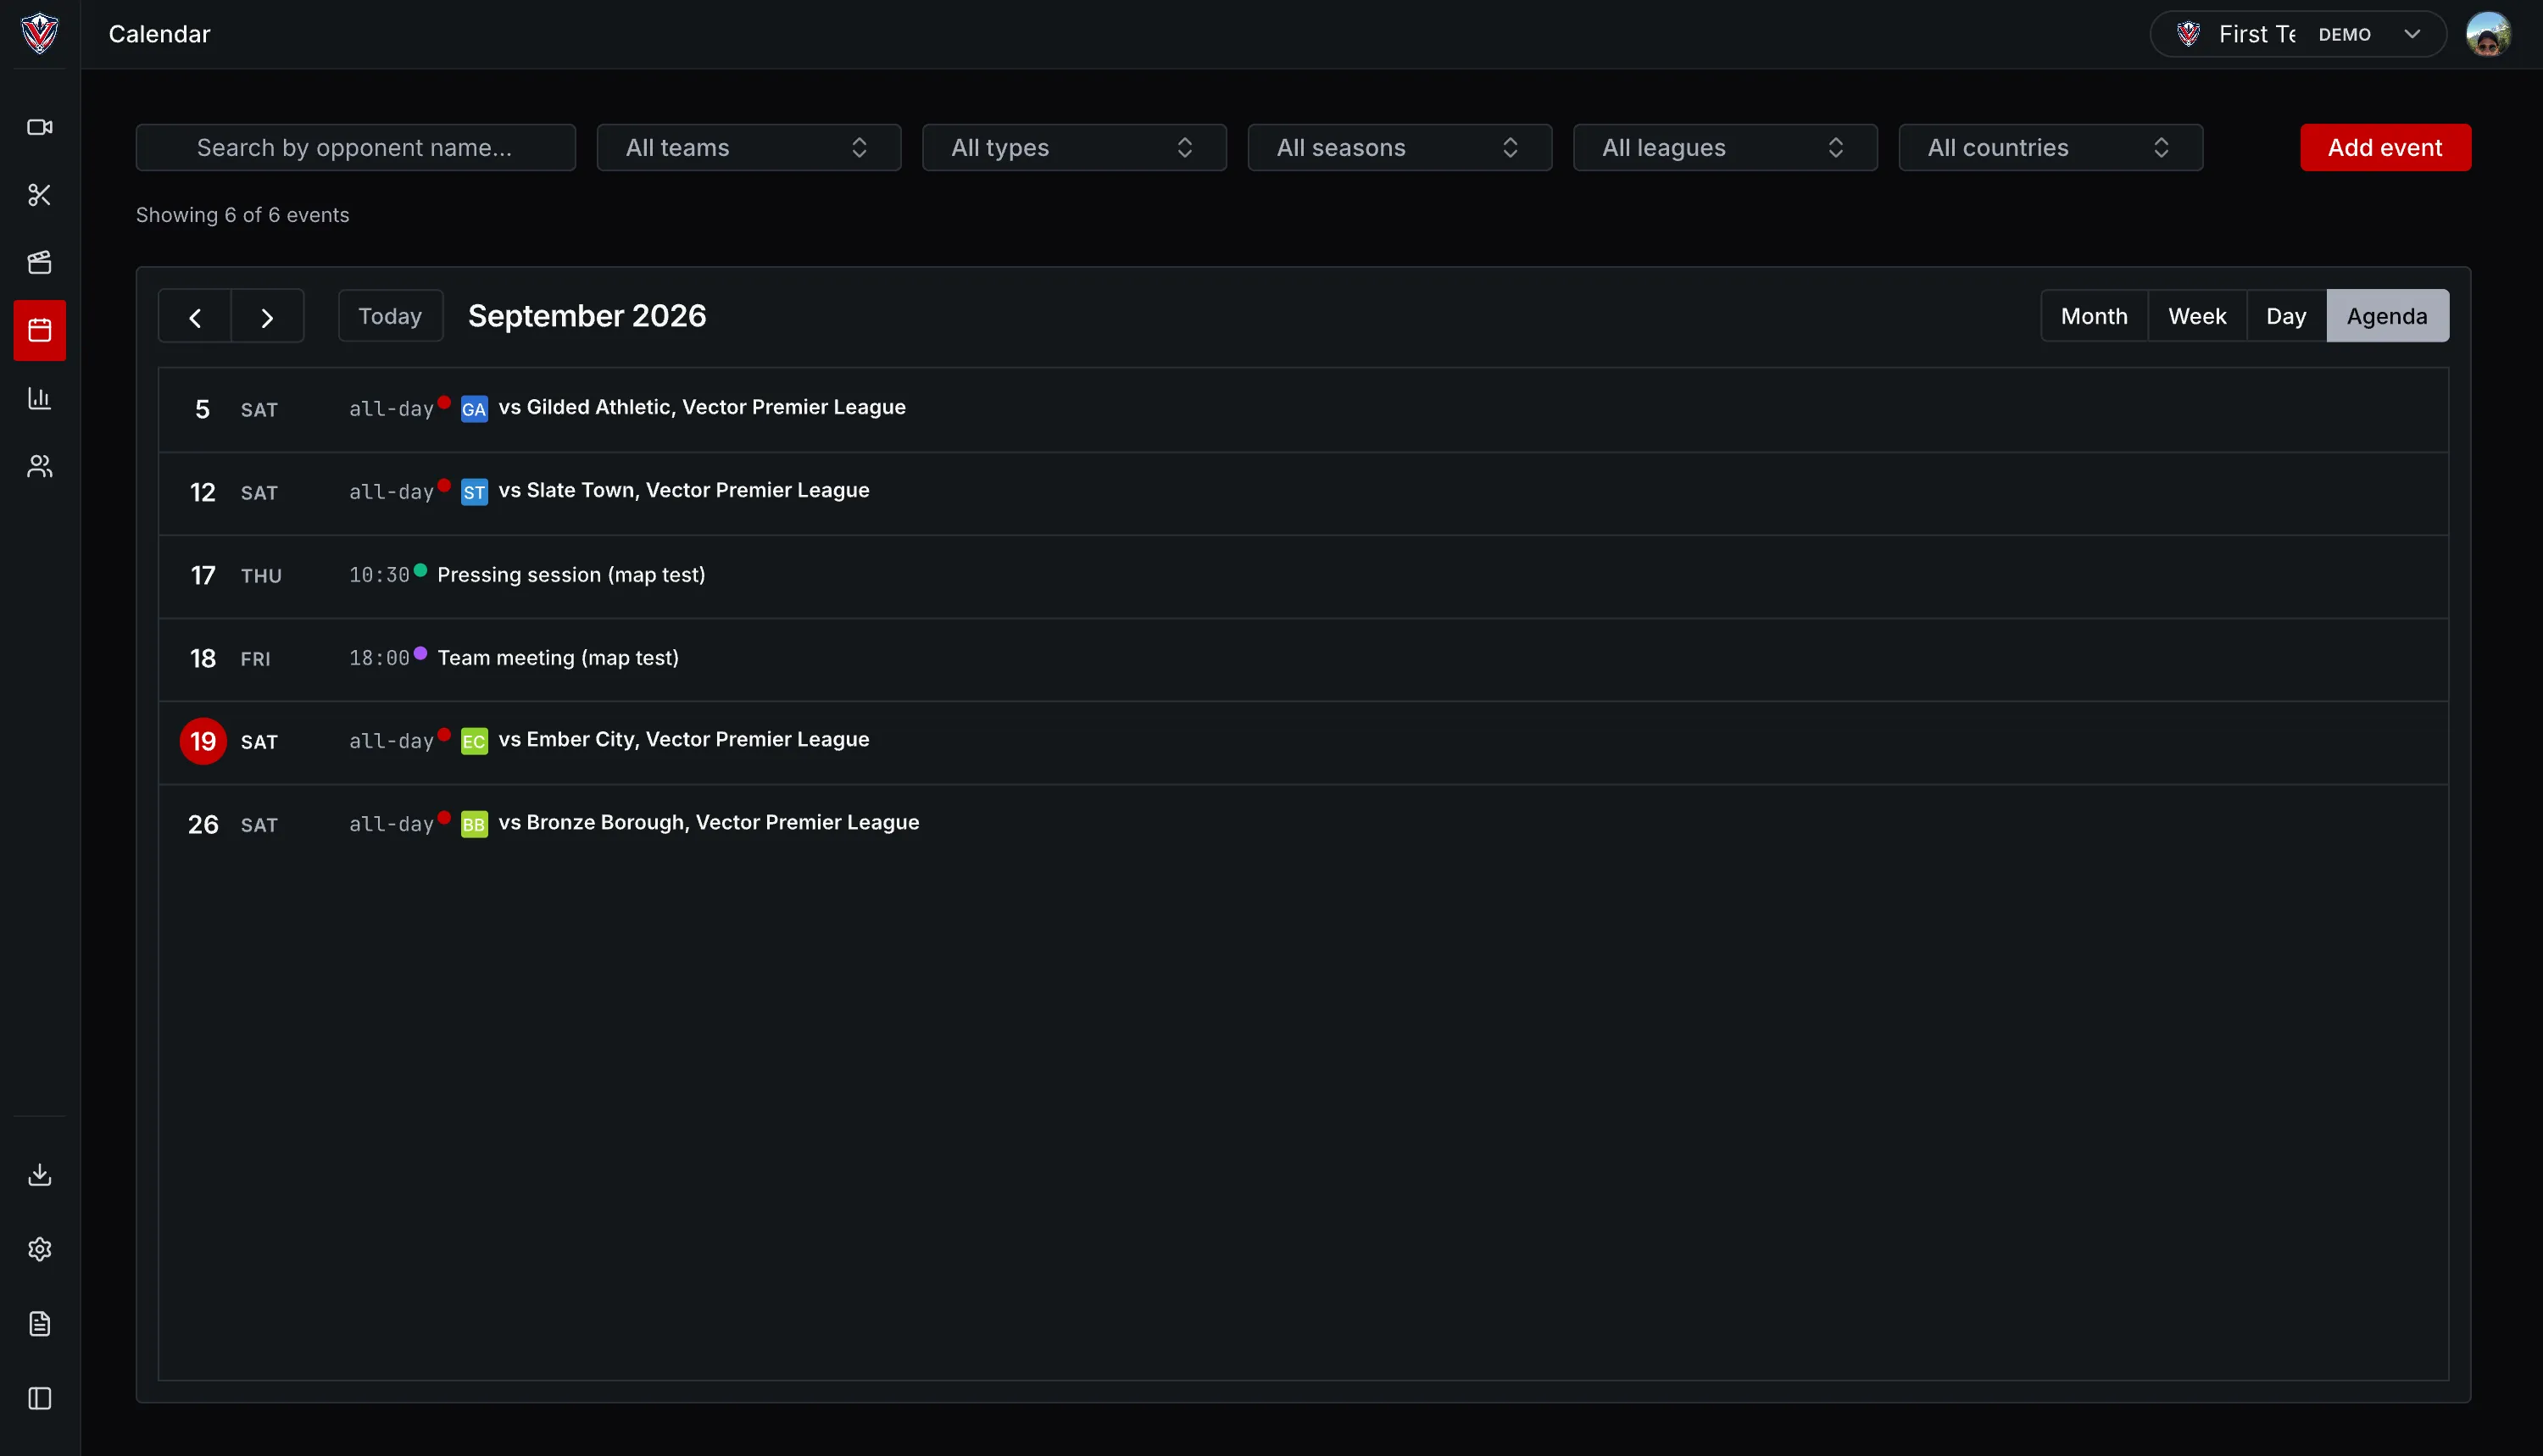The image size is (2543, 1456).
Task: Open vs Slate Town match event
Action: 684,490
